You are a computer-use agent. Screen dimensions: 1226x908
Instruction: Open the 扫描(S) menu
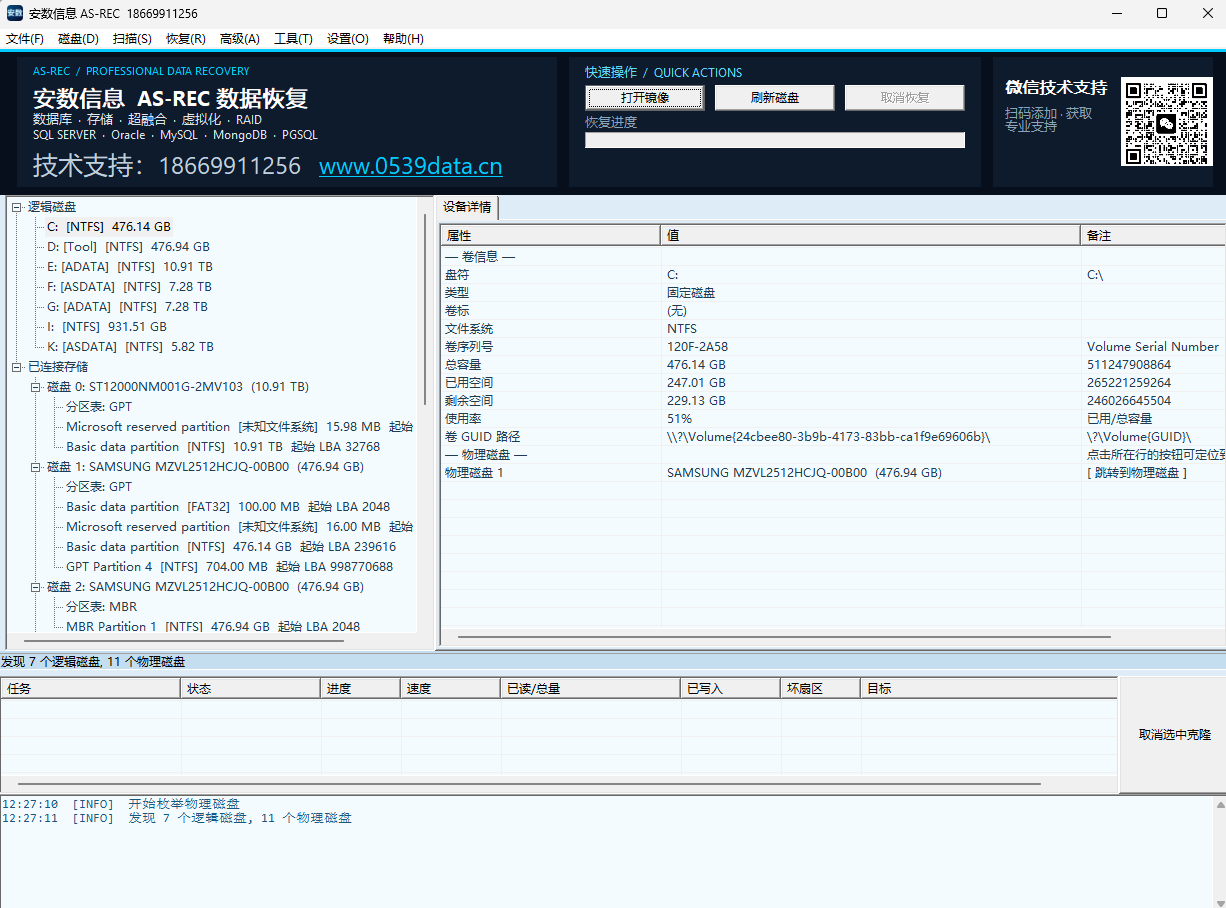pyautogui.click(x=133, y=39)
